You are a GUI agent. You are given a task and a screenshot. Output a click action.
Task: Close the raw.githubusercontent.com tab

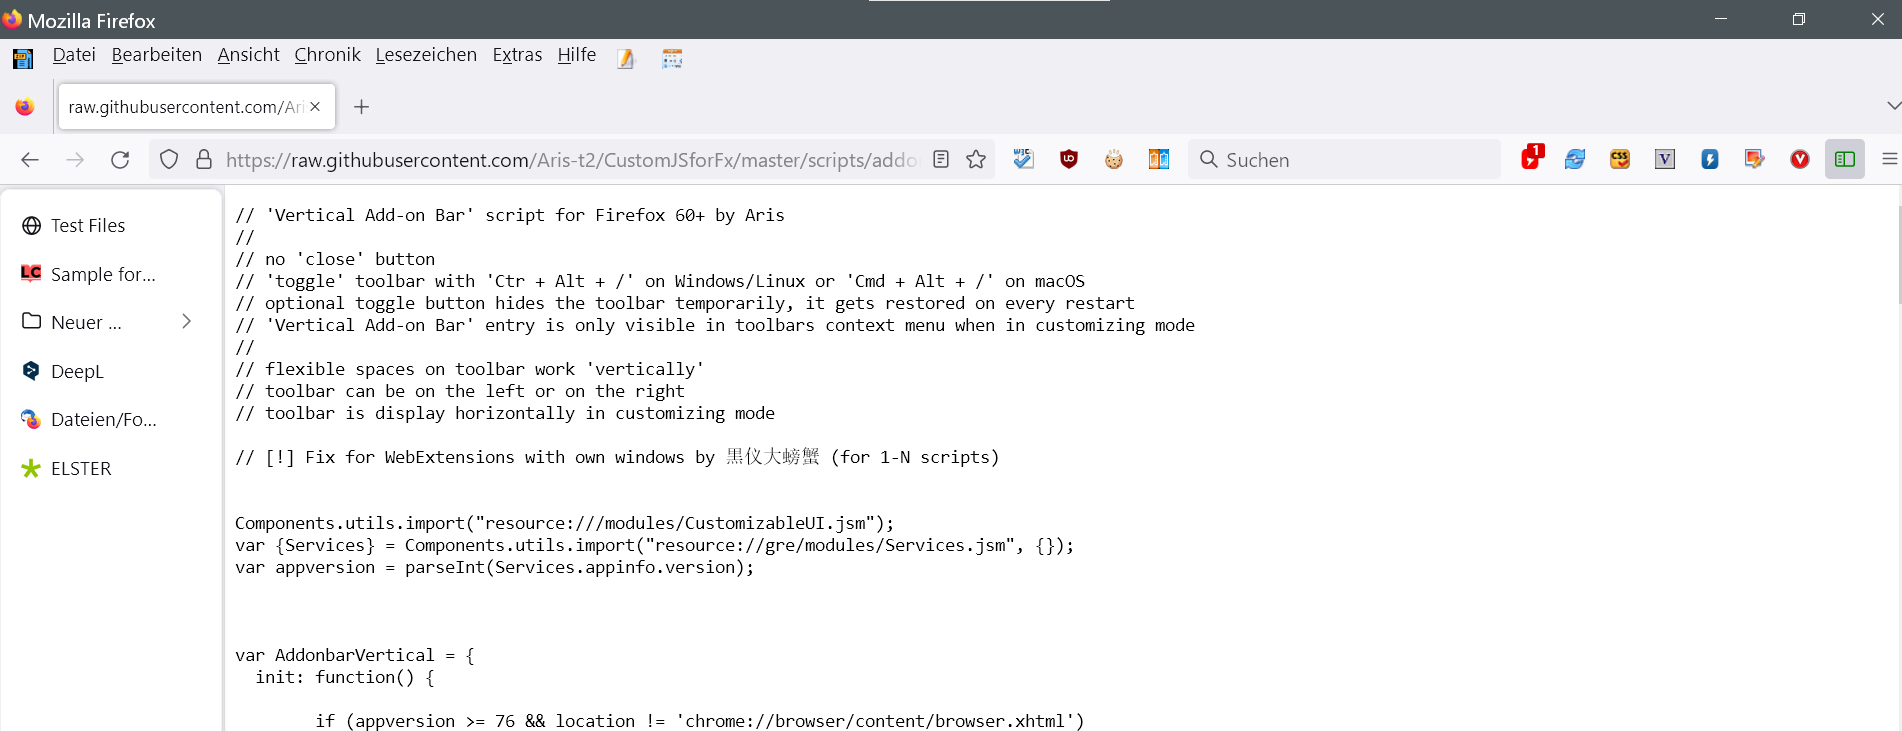(315, 107)
